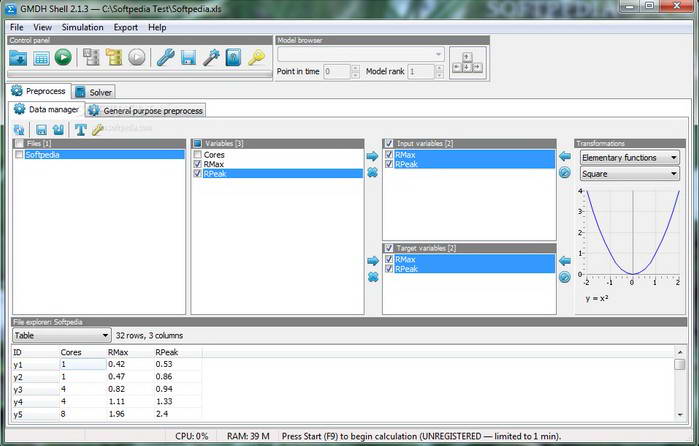Click the blue arrow adding to Input variables
This screenshot has width=699, height=446.
click(x=372, y=156)
